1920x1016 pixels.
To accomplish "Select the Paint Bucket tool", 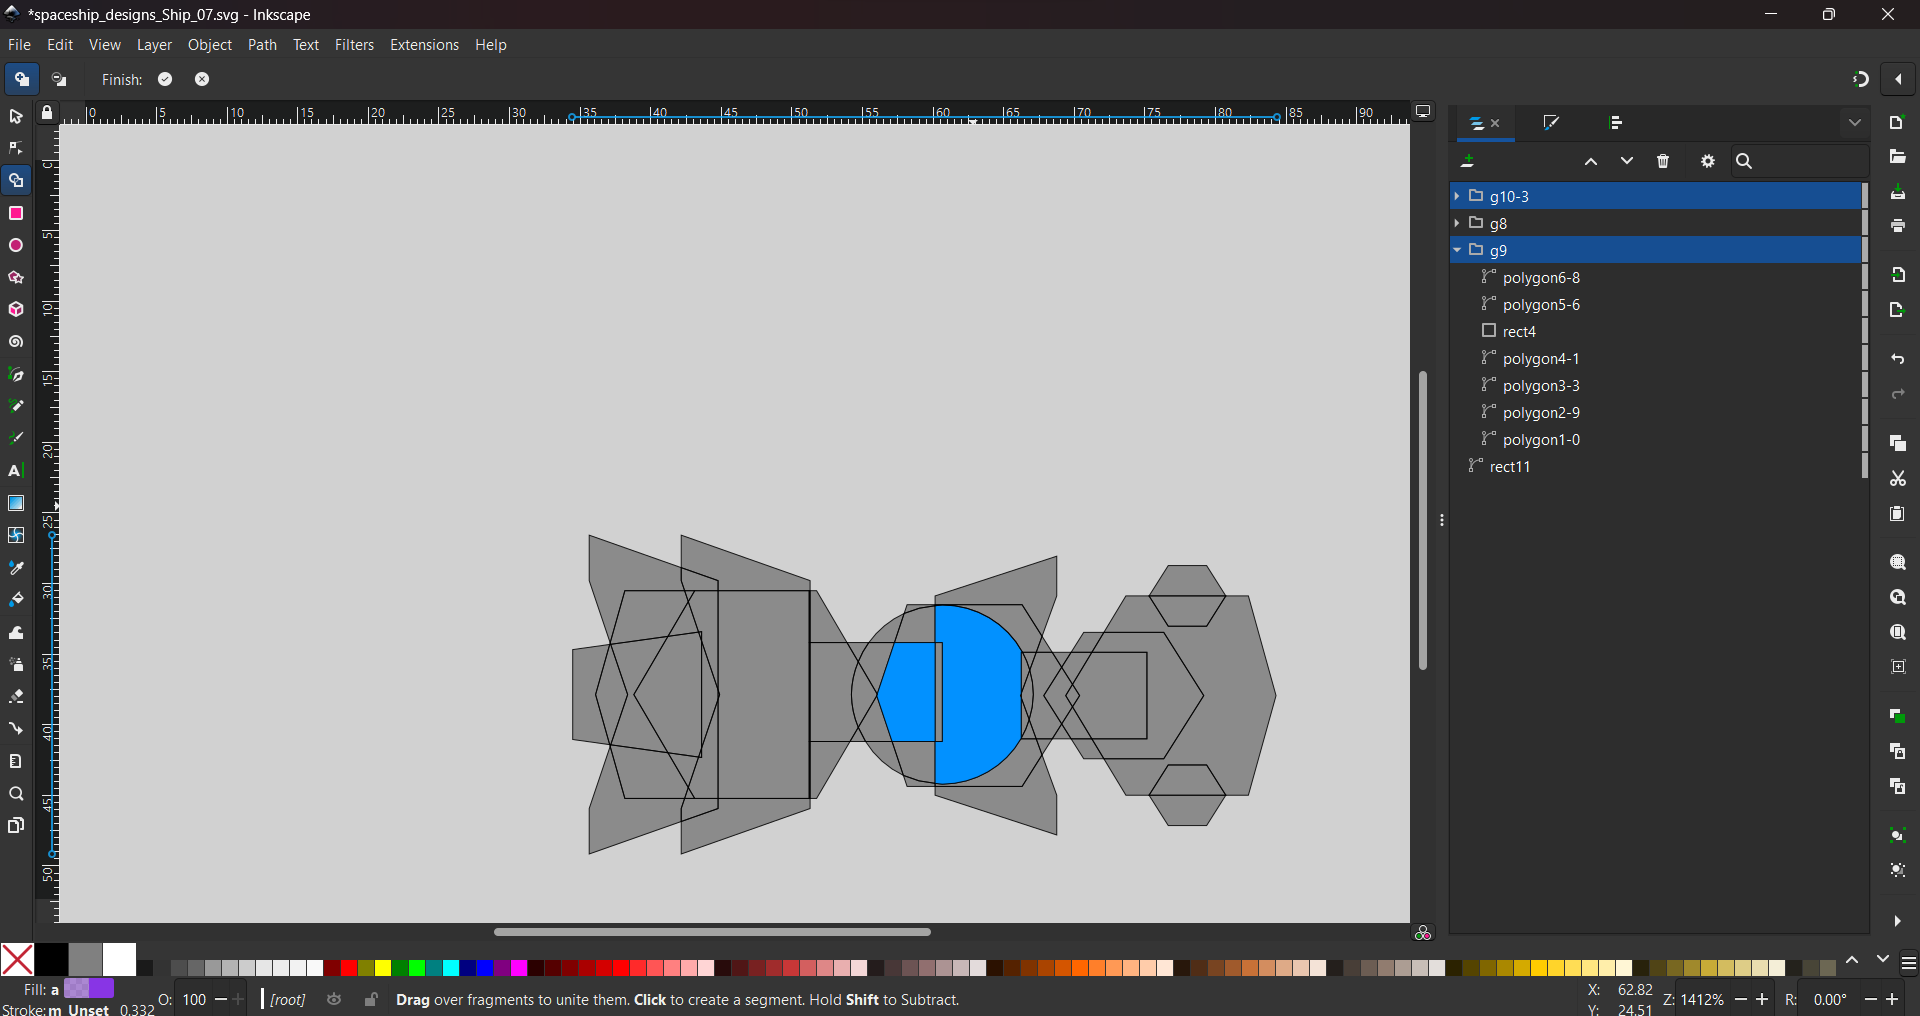I will coord(16,600).
